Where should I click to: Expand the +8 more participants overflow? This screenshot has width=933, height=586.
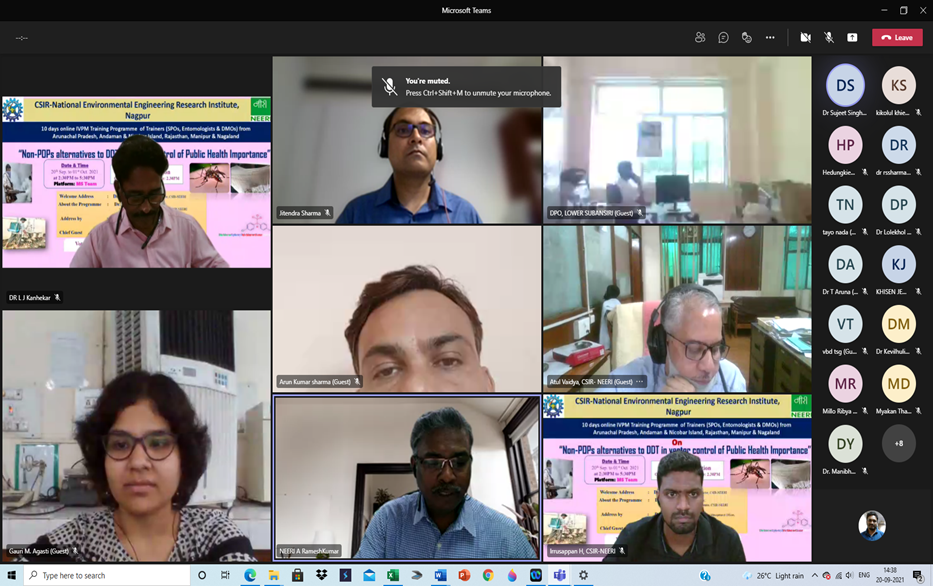[898, 443]
